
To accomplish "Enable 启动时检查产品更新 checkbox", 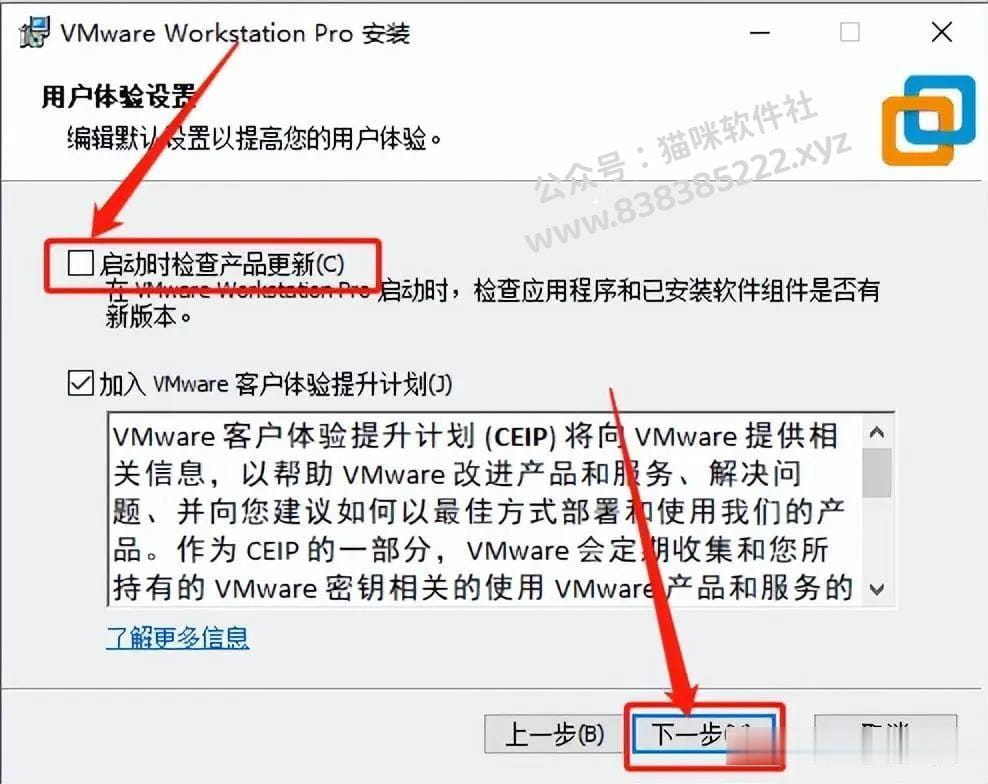I will (x=81, y=263).
